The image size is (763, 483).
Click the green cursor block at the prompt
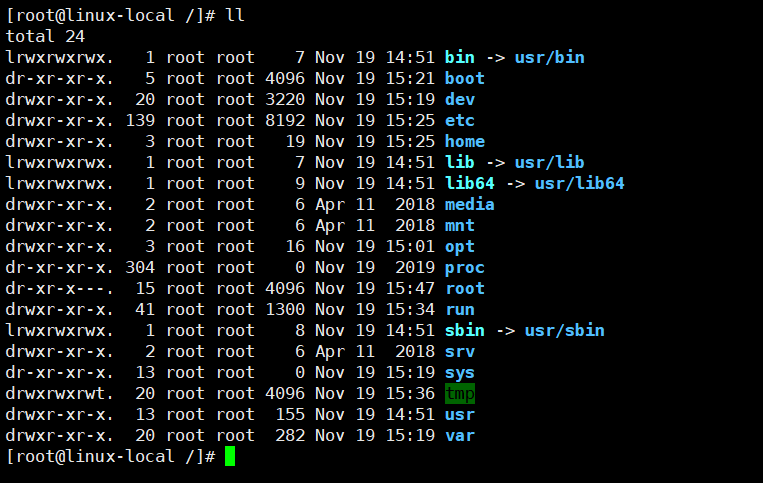point(230,456)
